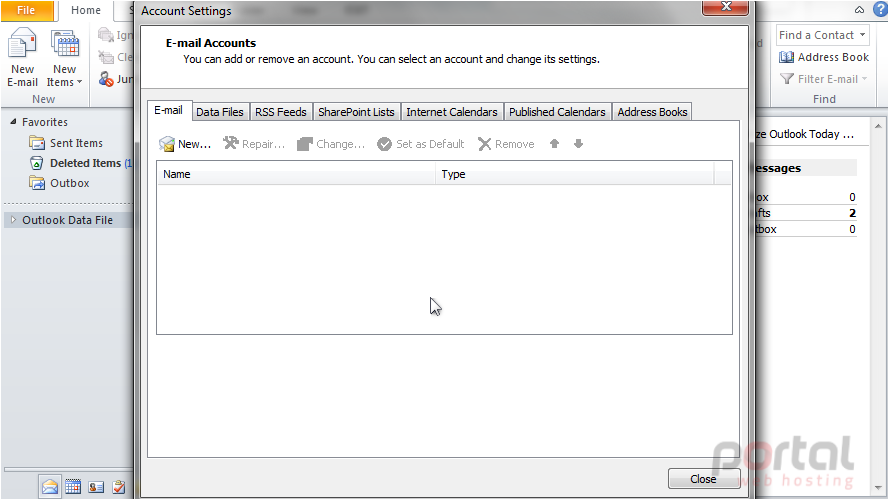Viewport: 889px width, 500px height.
Task: Click Customize Outlook Today link
Action: click(x=806, y=134)
